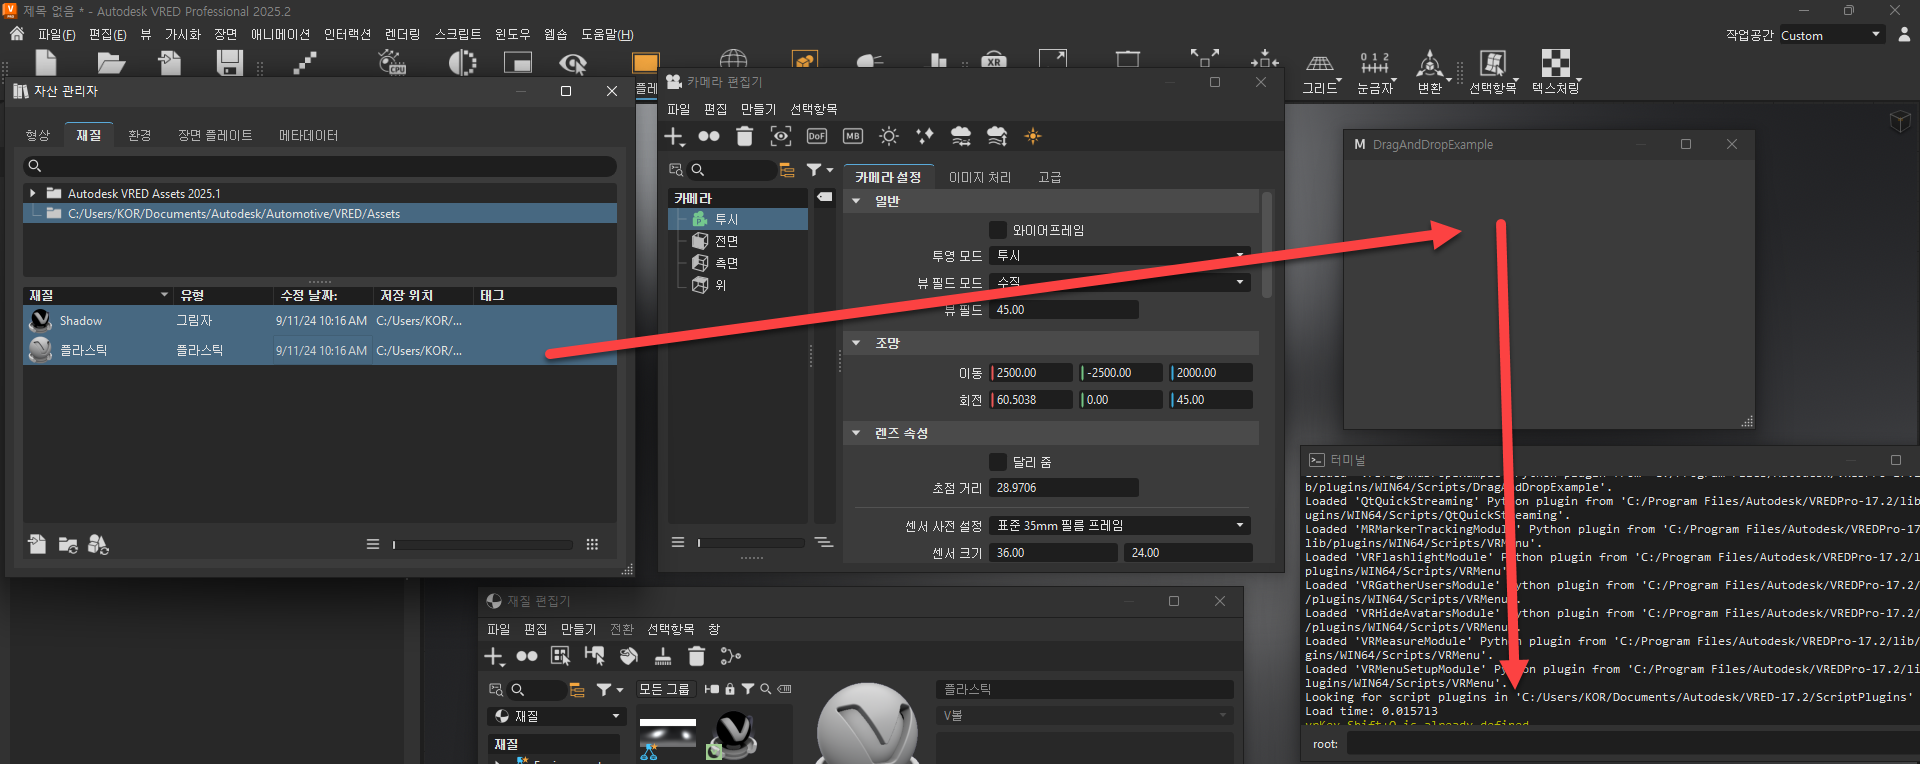Viewport: 1920px width, 764px height.
Task: Click the Ruler (눈금자) toolbar icon
Action: pos(1375,74)
